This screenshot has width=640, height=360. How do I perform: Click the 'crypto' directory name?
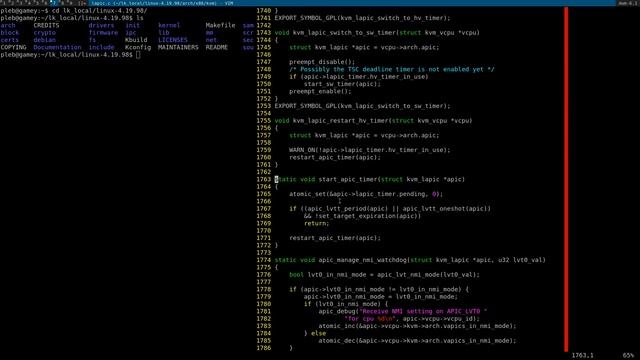tap(44, 33)
